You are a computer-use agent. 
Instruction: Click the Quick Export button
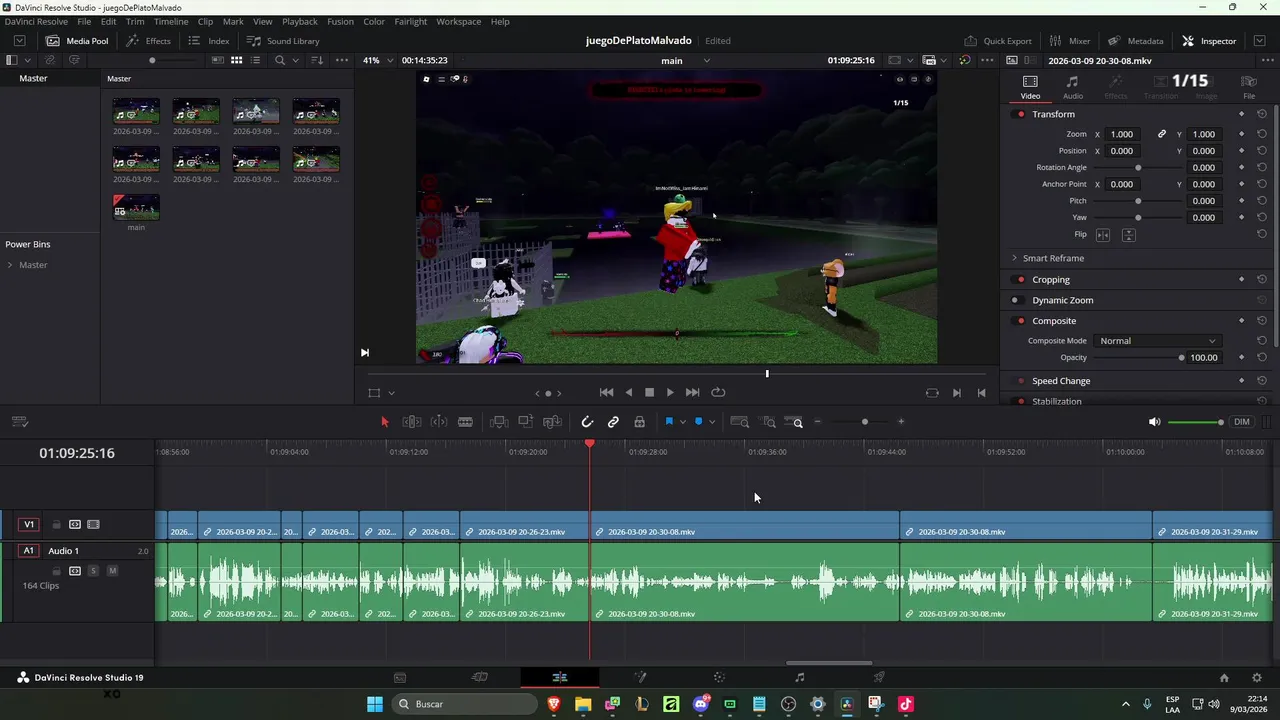pos(998,41)
